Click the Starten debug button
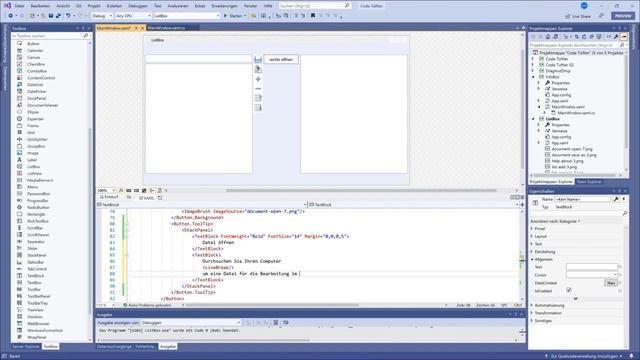640x360 pixels. click(x=234, y=16)
